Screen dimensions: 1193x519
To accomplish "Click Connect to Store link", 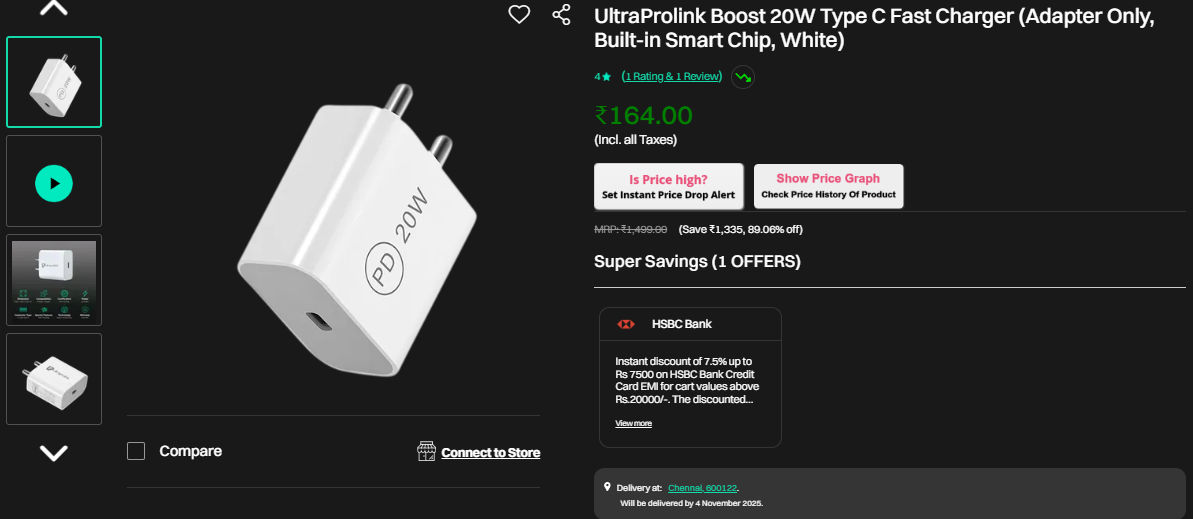I will [x=490, y=453].
